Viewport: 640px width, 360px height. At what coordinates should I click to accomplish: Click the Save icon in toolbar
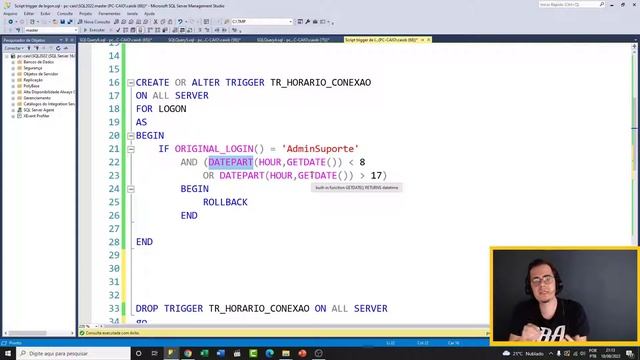coord(62,22)
